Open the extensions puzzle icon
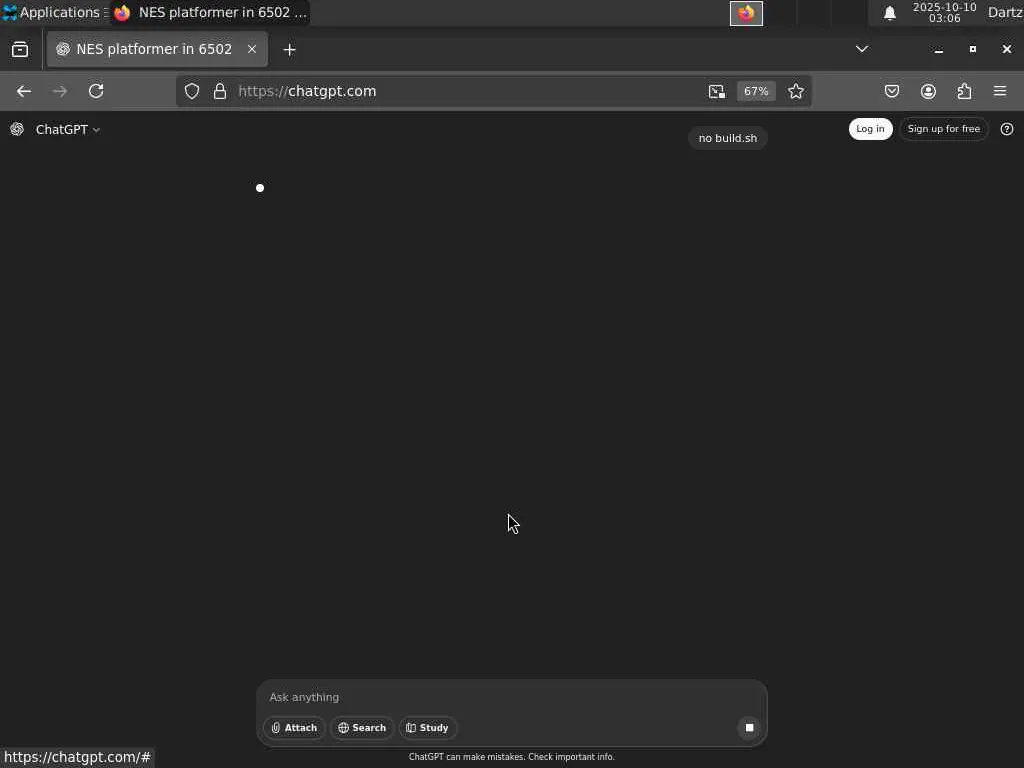The height and width of the screenshot is (768, 1024). click(x=965, y=91)
